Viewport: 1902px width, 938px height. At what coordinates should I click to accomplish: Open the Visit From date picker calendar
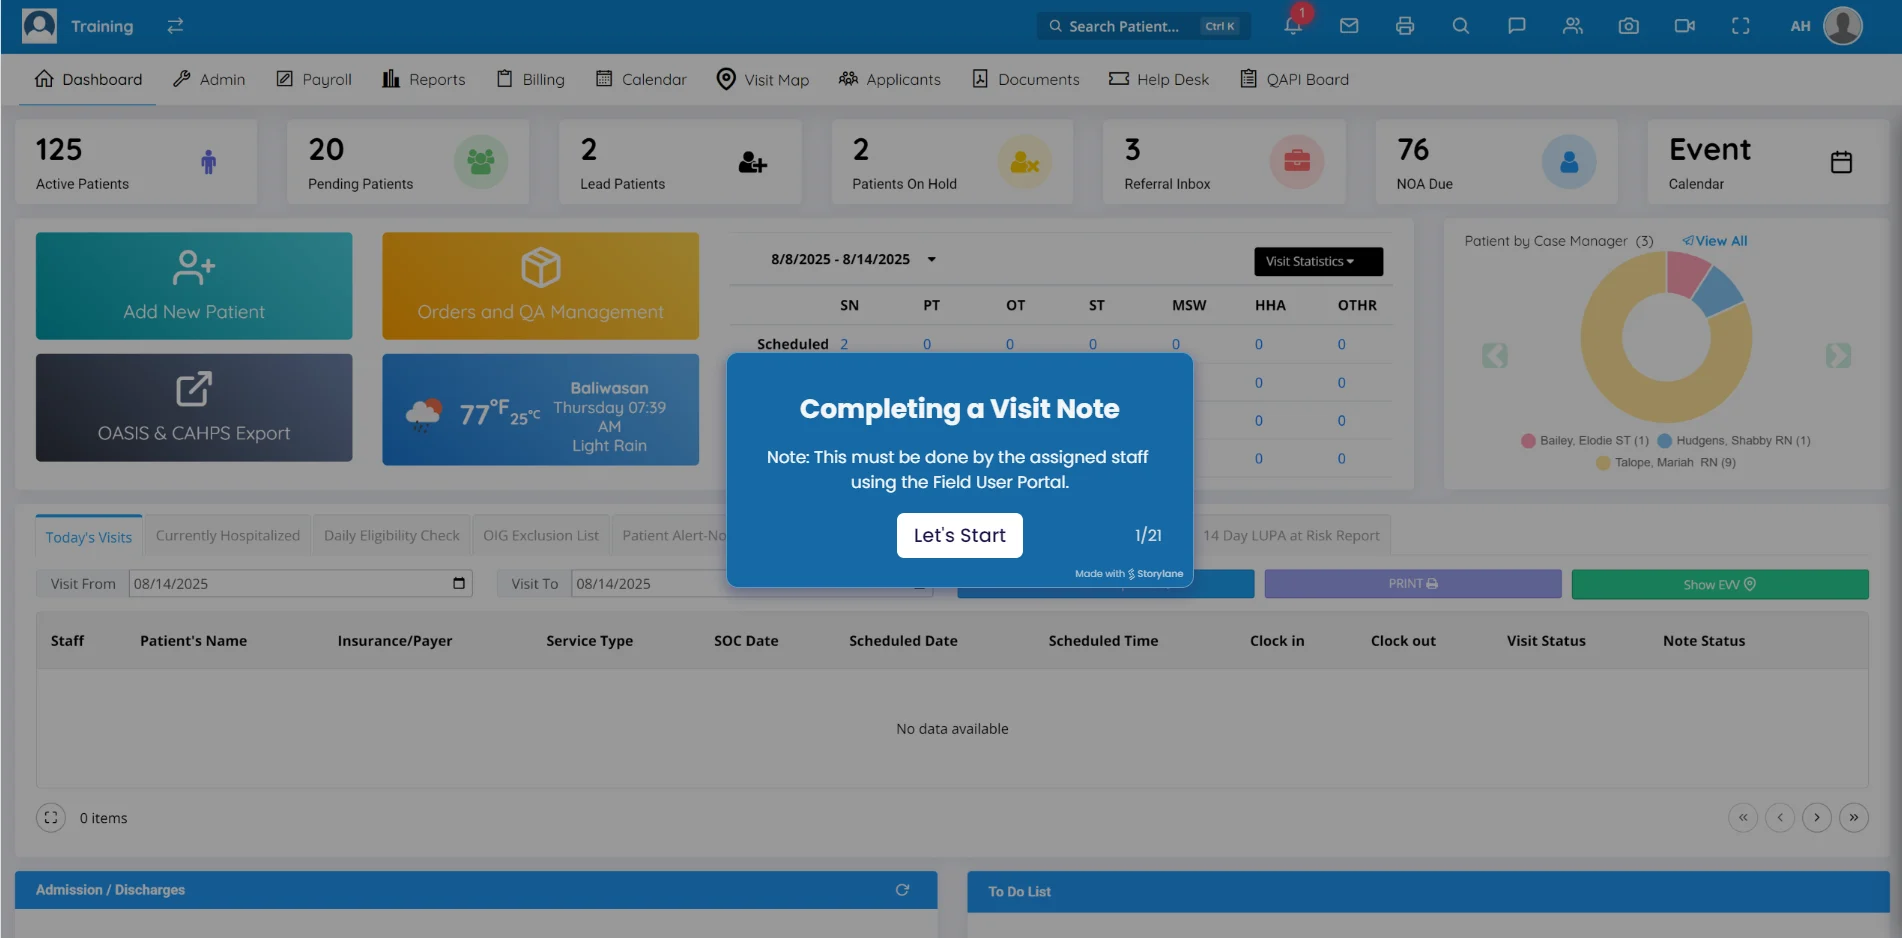coord(459,584)
